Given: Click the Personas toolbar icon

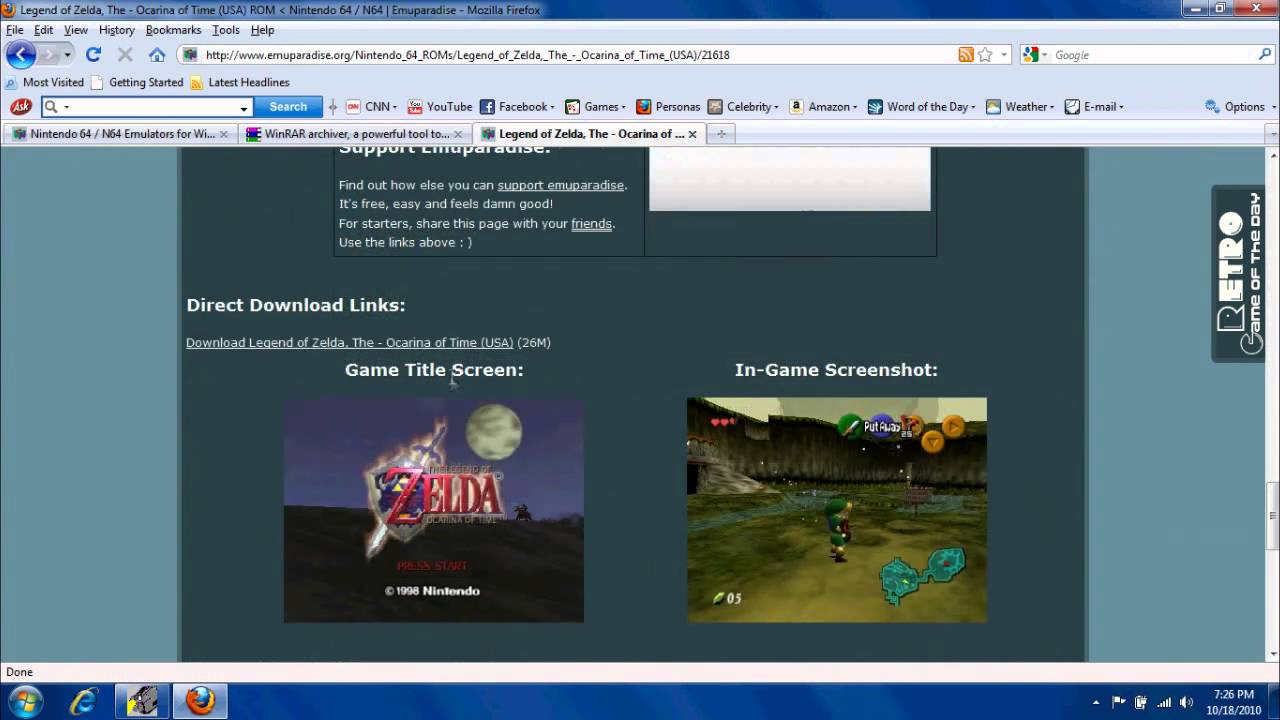Looking at the screenshot, I should (668, 107).
